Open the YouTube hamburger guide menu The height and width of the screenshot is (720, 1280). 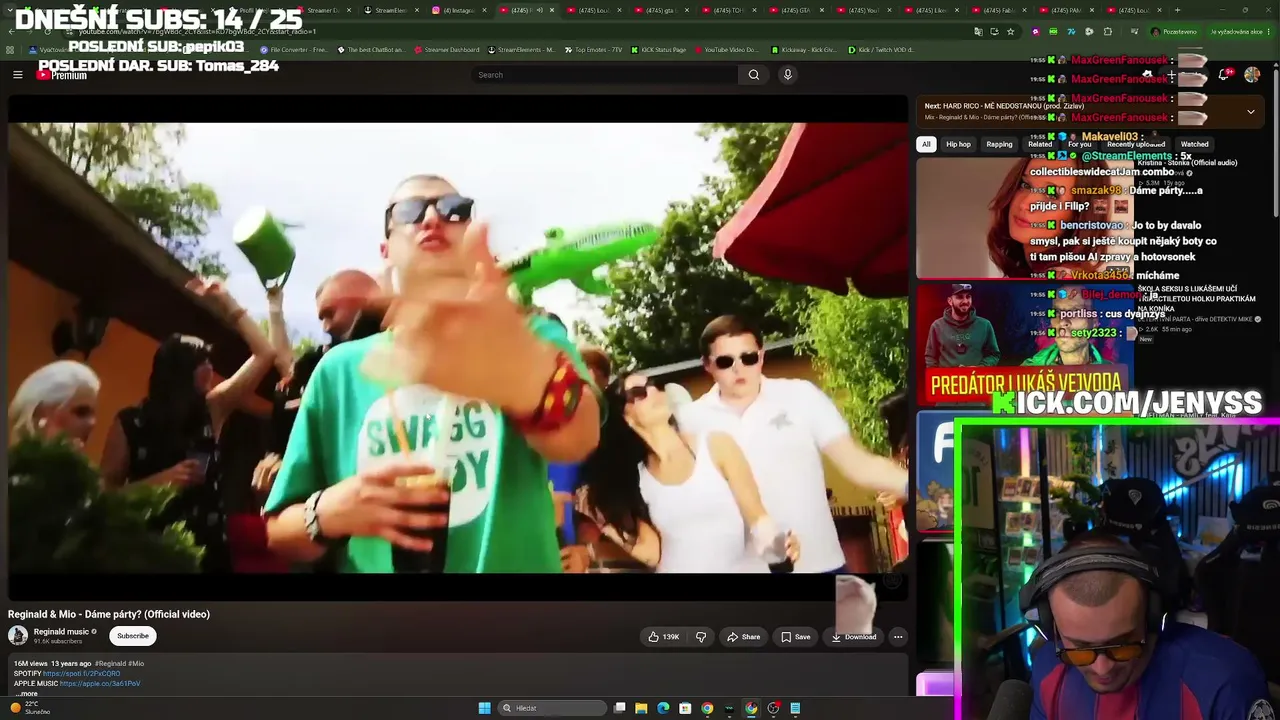click(17, 74)
